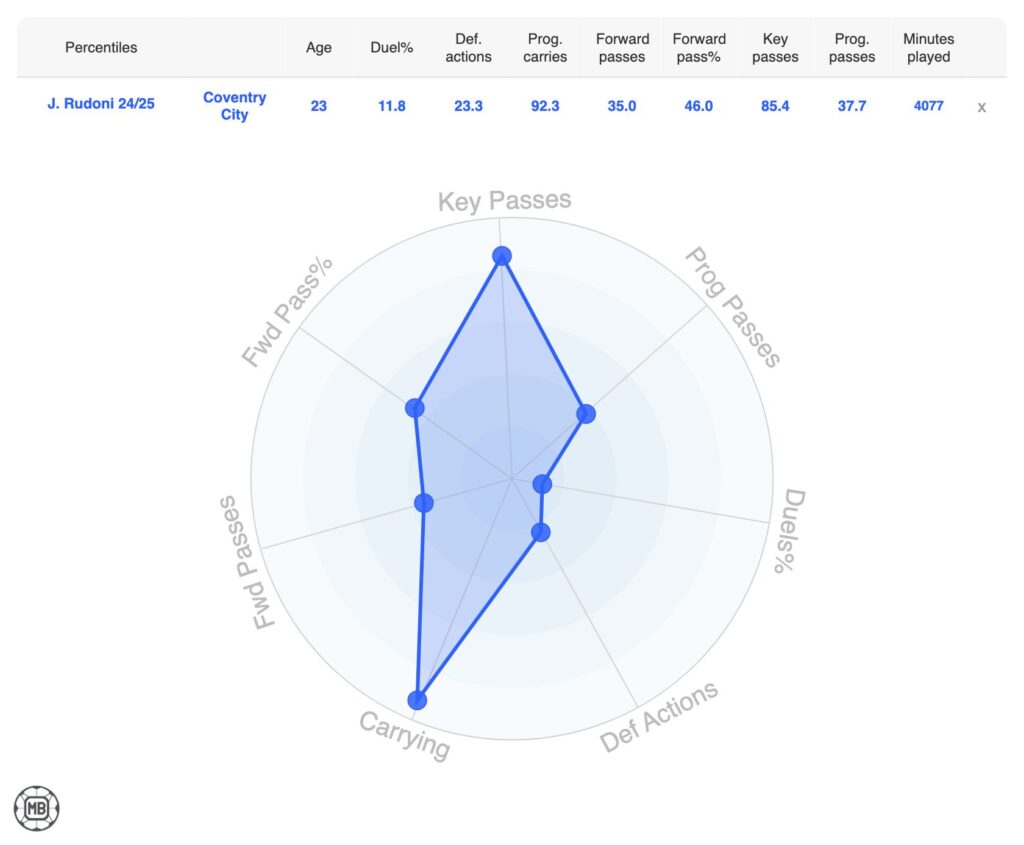Remove J. Rudoni row with the x
This screenshot has height=845, width=1024.
click(981, 108)
